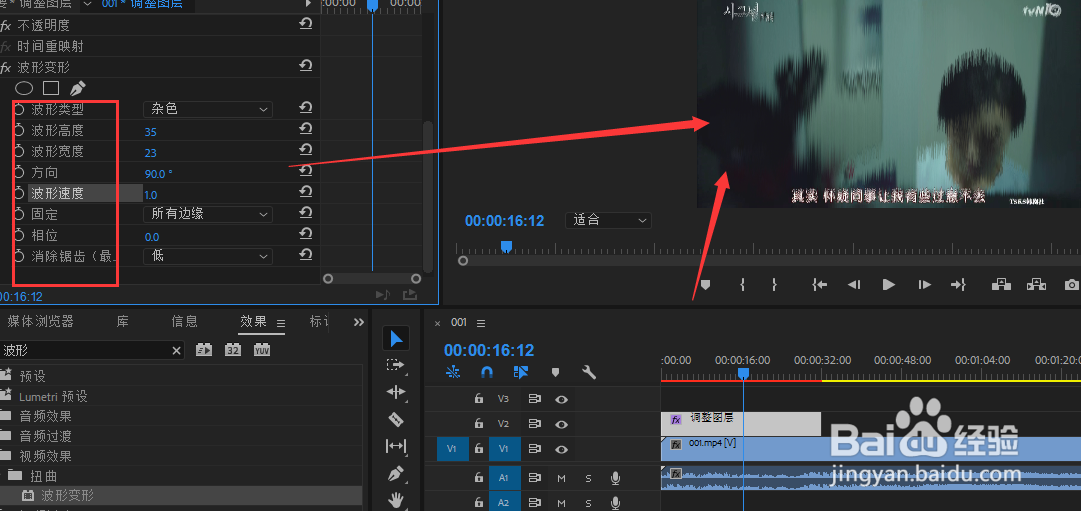1081x511 pixels.
Task: Click the 波形高度 value 35
Action: click(x=151, y=132)
